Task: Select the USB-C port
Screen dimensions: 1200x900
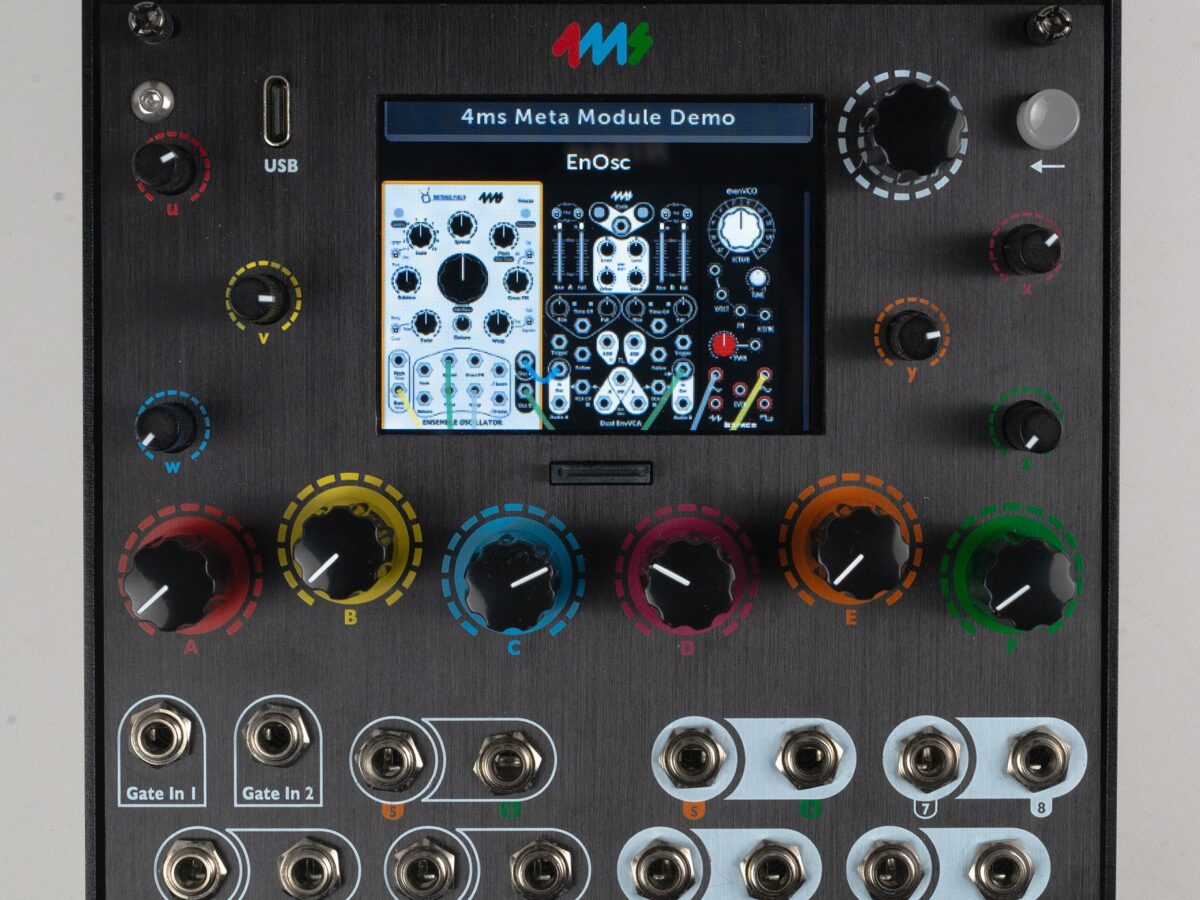Action: pyautogui.click(x=277, y=112)
